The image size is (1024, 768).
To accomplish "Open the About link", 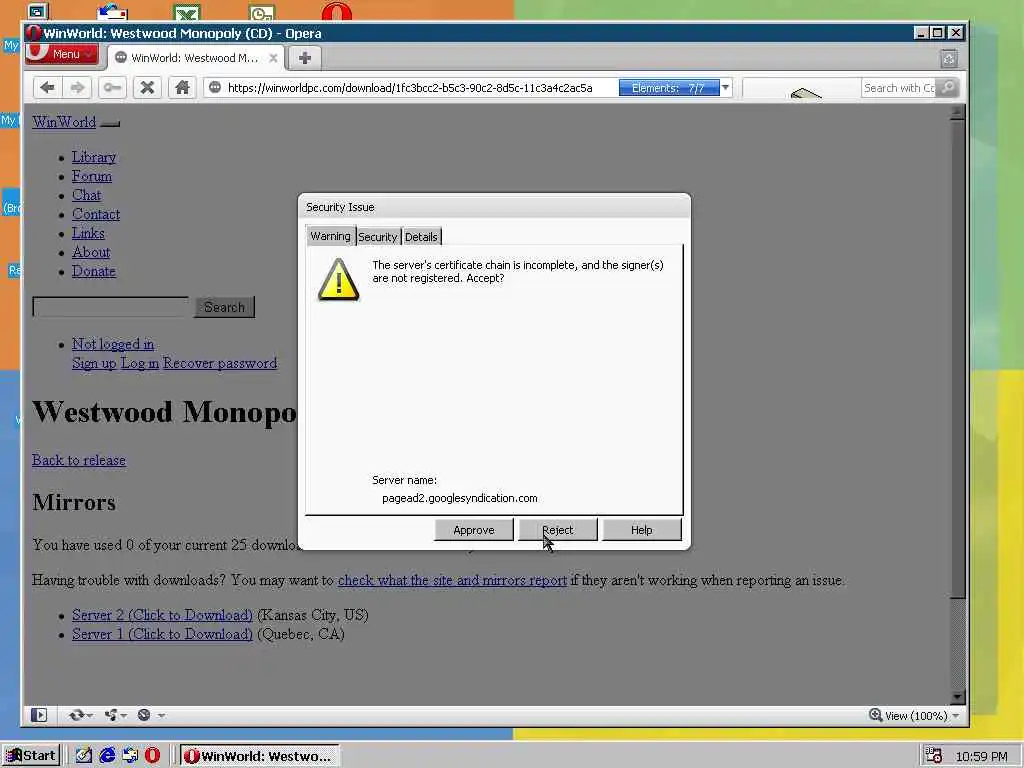I will pos(91,252).
